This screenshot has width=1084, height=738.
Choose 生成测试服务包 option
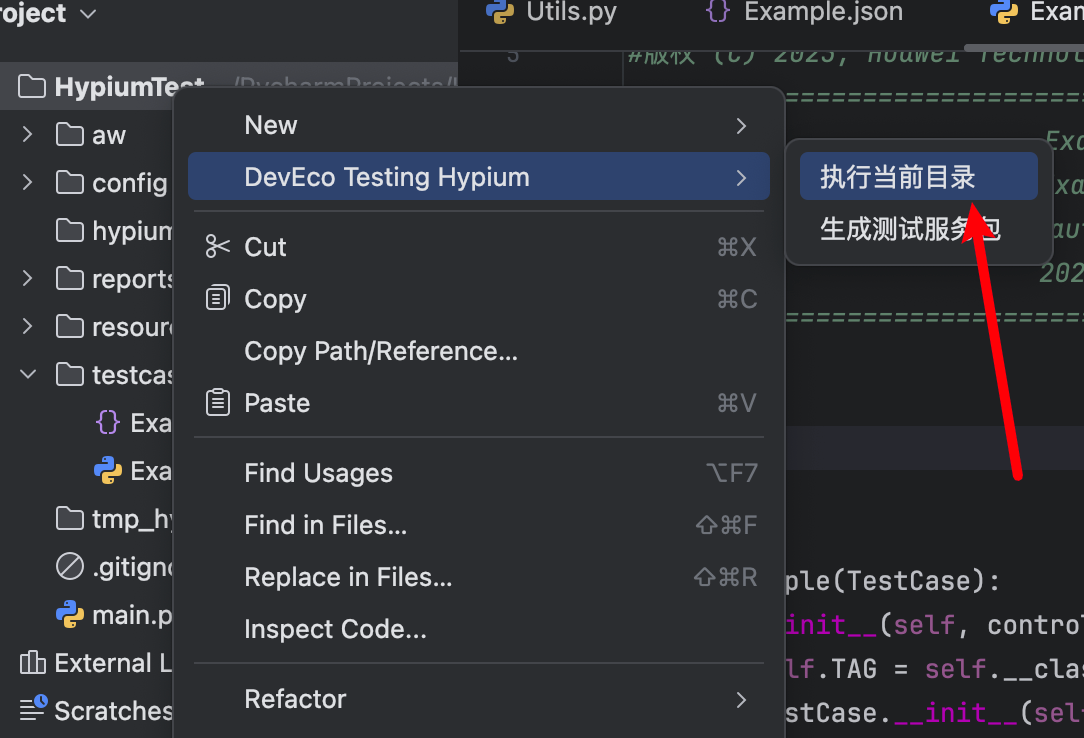(x=909, y=229)
